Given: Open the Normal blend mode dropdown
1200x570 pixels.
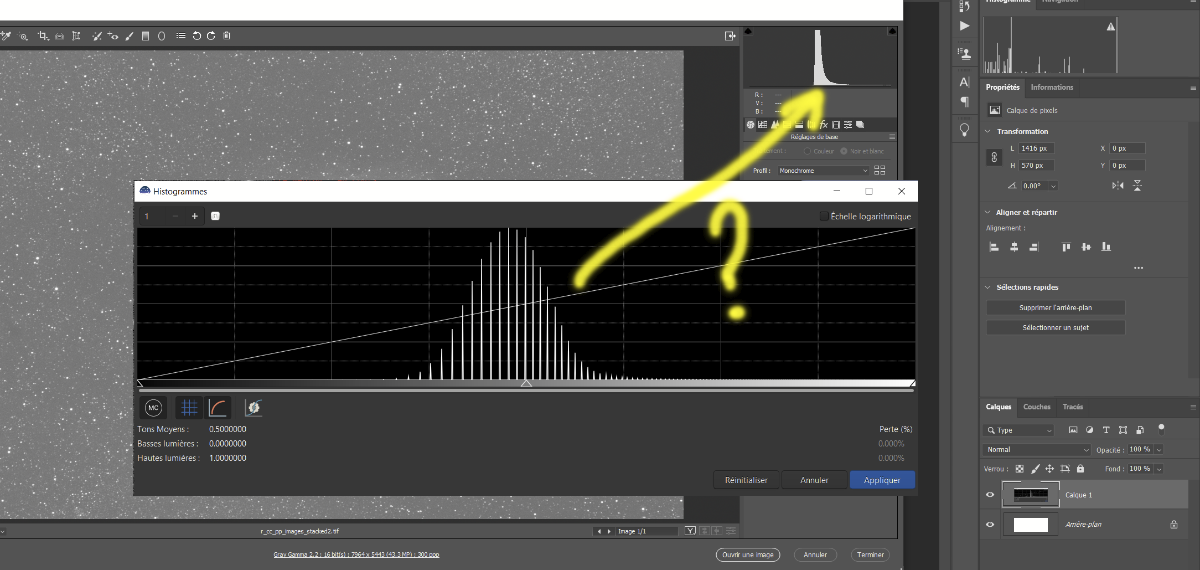Looking at the screenshot, I should [x=1037, y=450].
